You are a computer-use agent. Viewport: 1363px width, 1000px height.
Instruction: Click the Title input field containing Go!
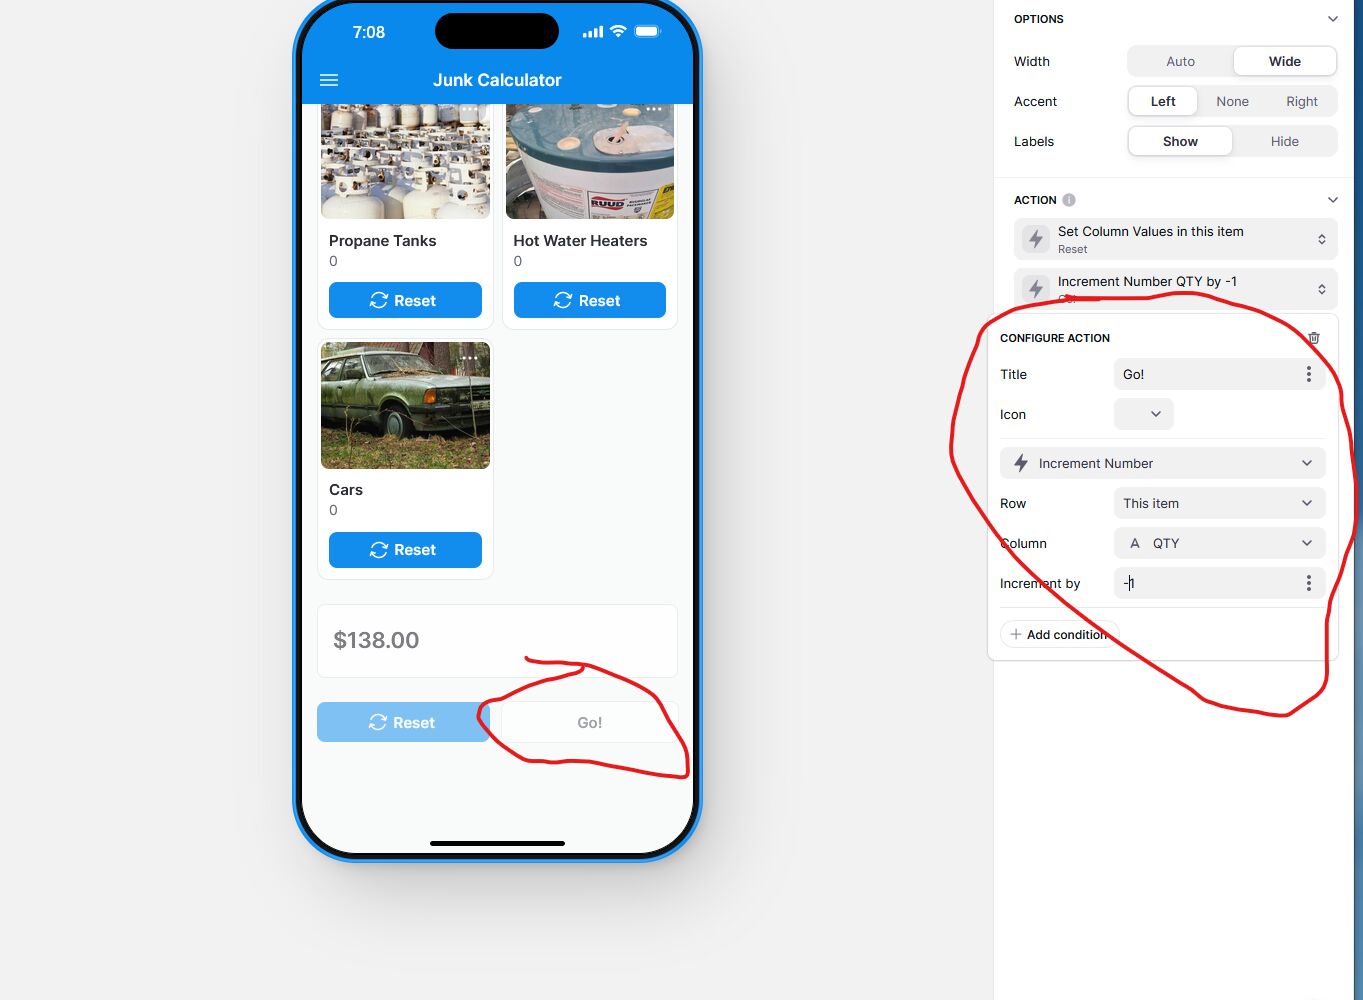[1206, 374]
